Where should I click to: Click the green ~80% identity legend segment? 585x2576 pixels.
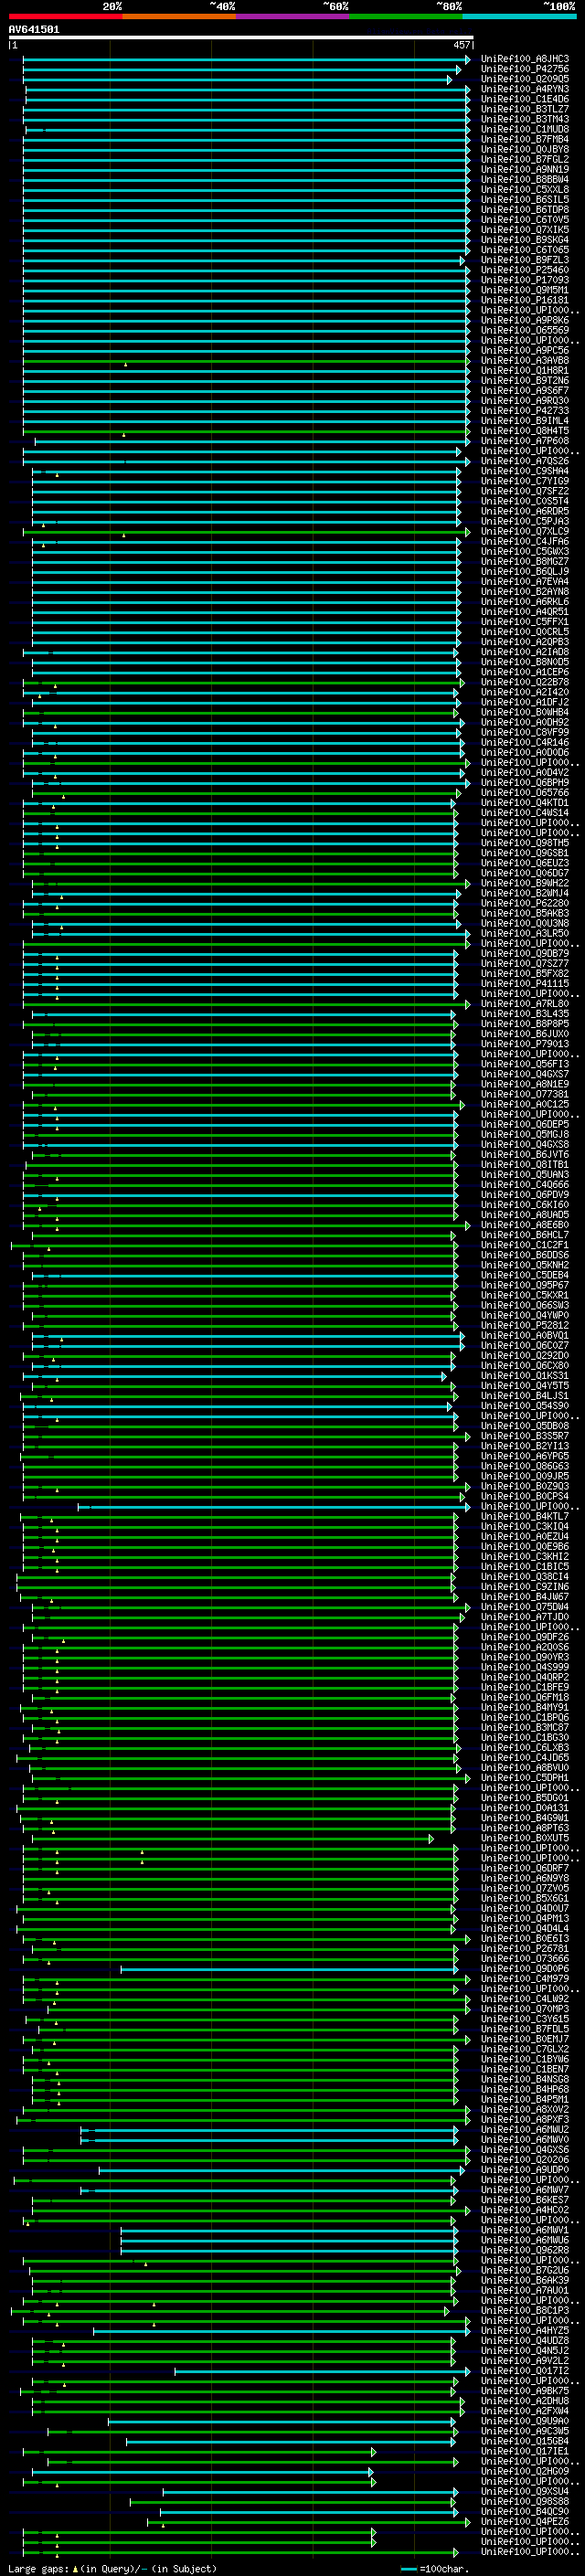406,17
